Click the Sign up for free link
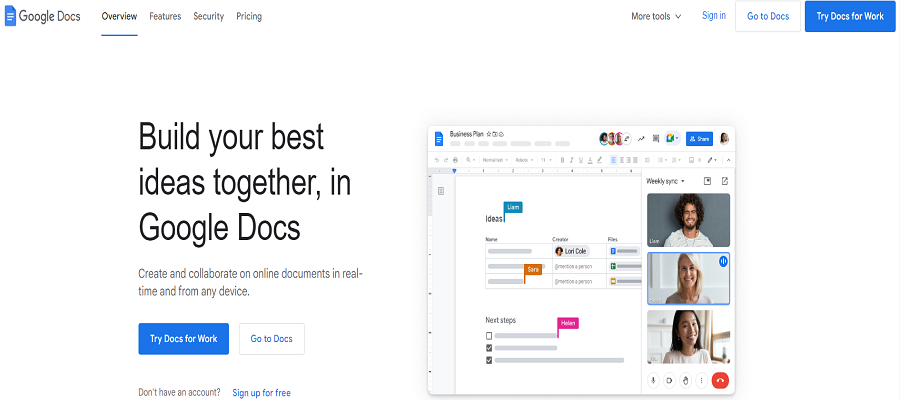Screen dimensions: 900x400 262,393
